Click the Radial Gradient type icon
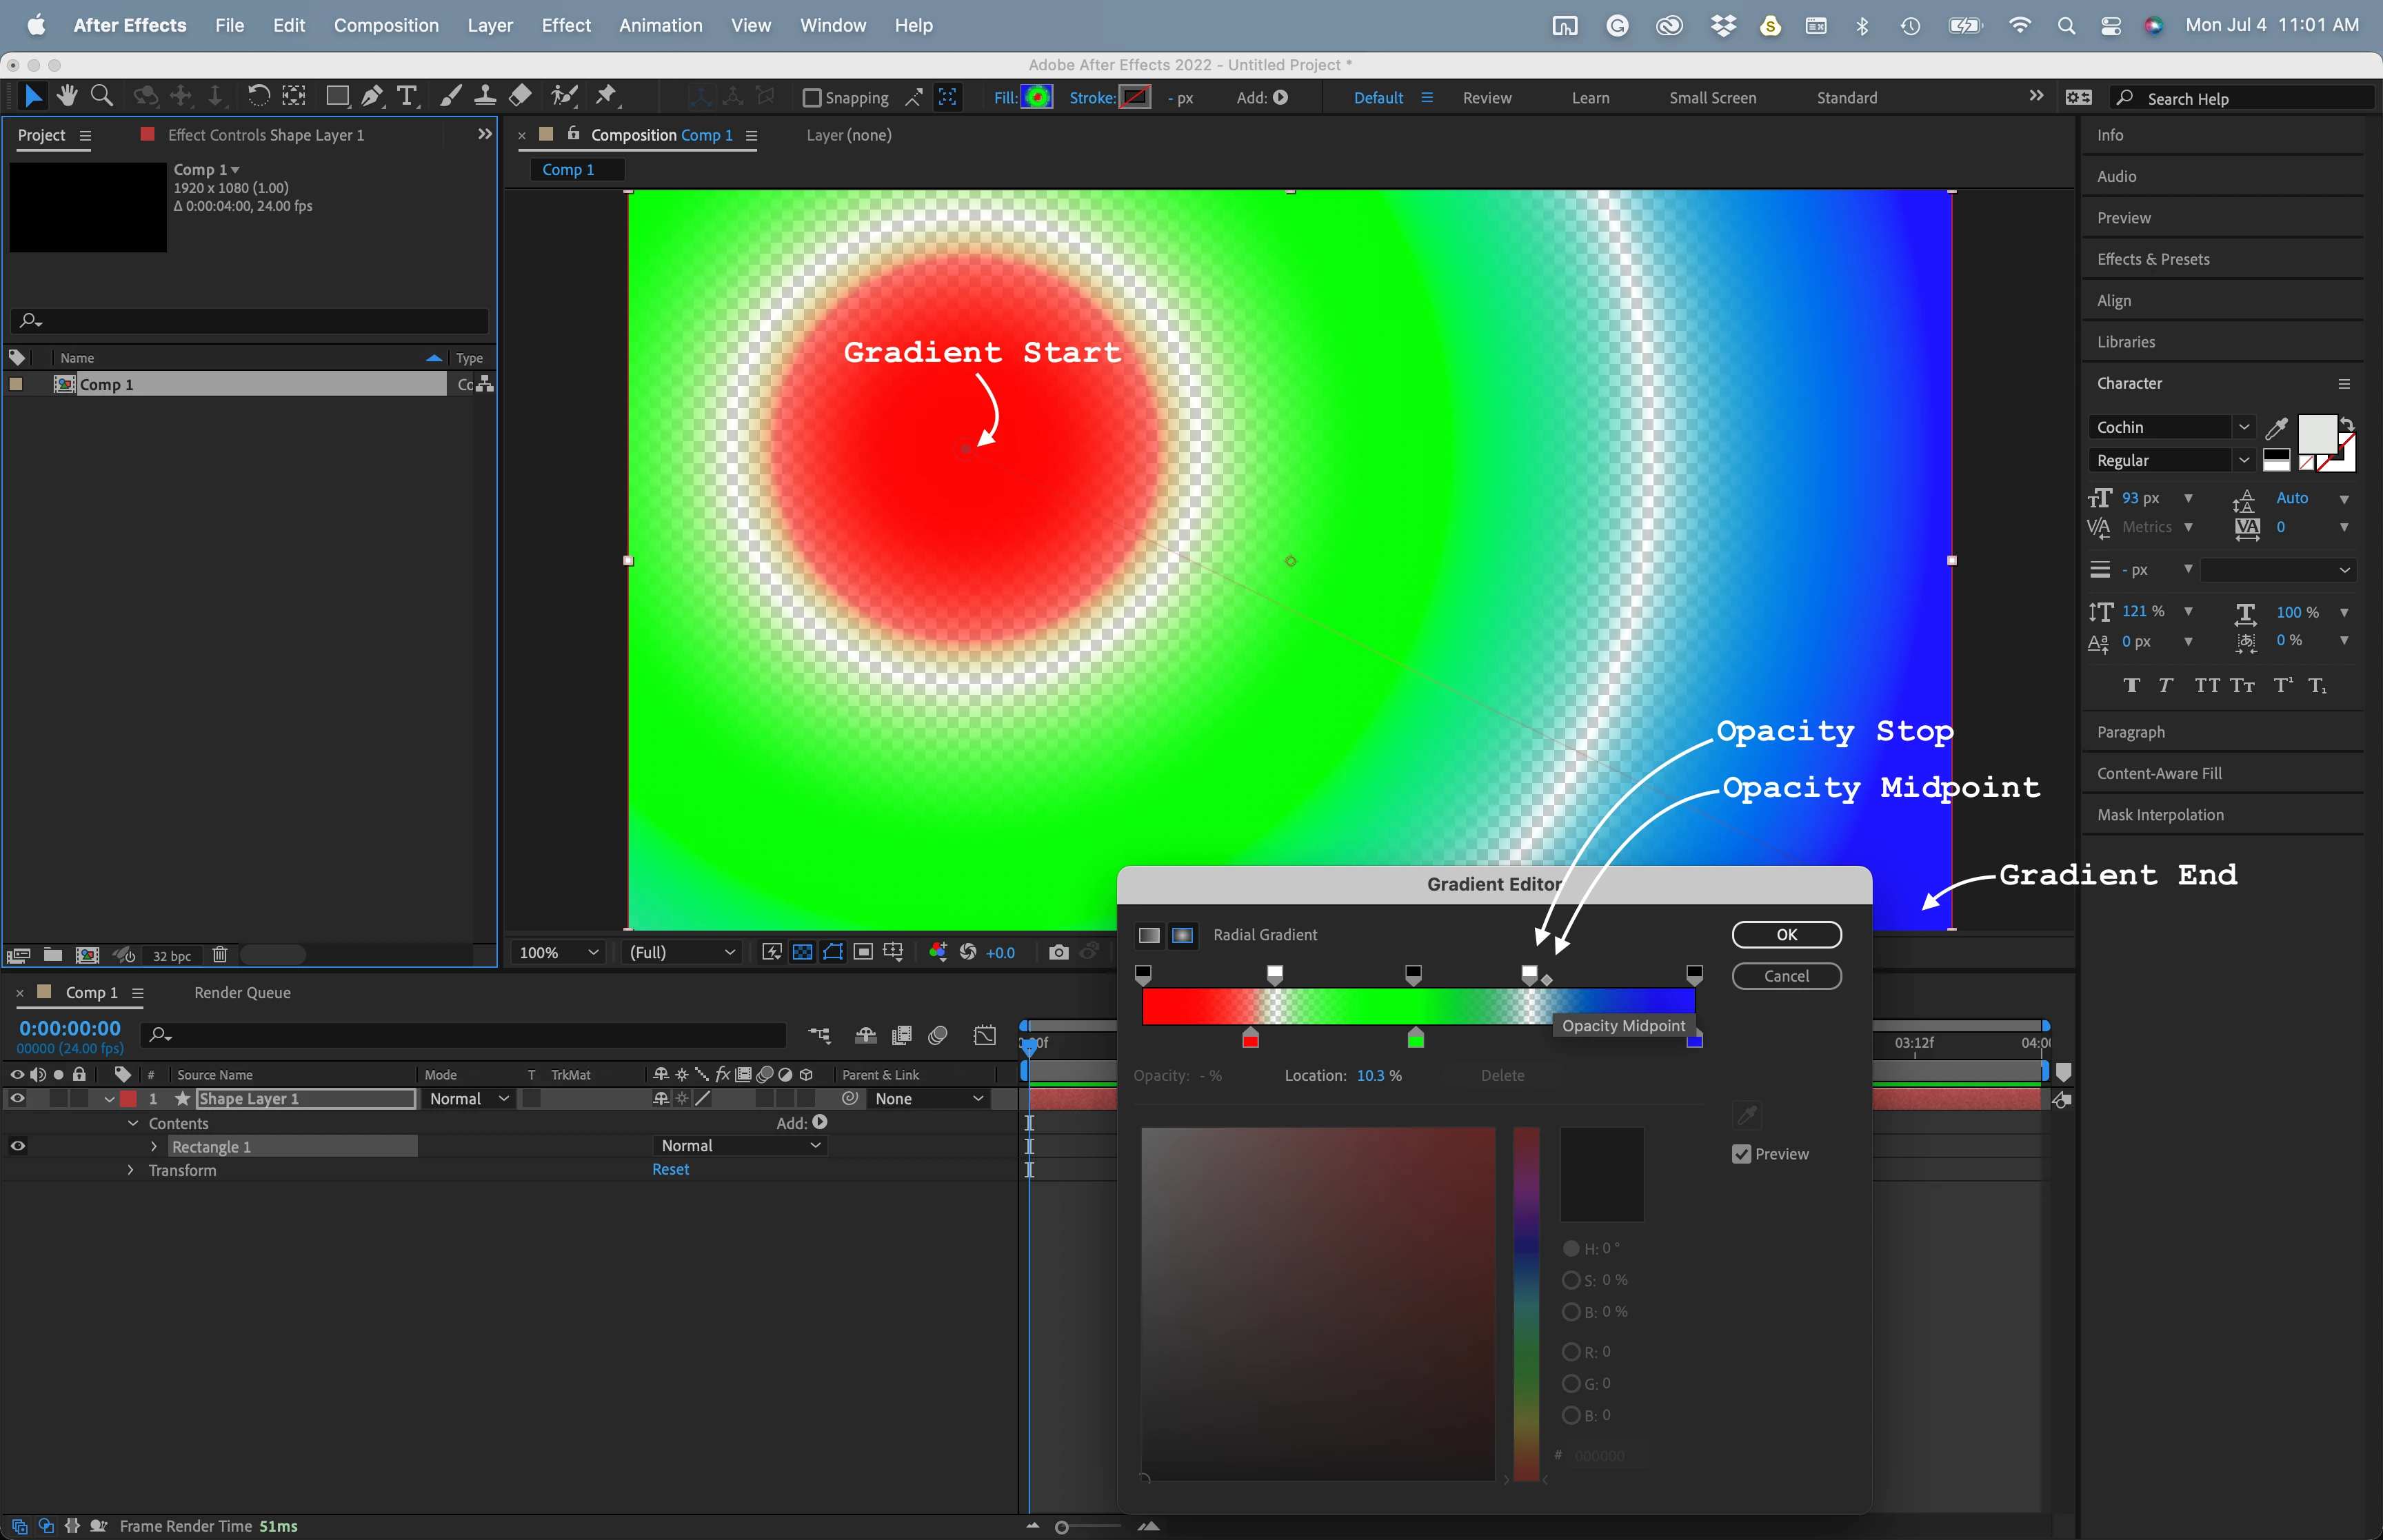The height and width of the screenshot is (1540, 2383). click(x=1182, y=935)
